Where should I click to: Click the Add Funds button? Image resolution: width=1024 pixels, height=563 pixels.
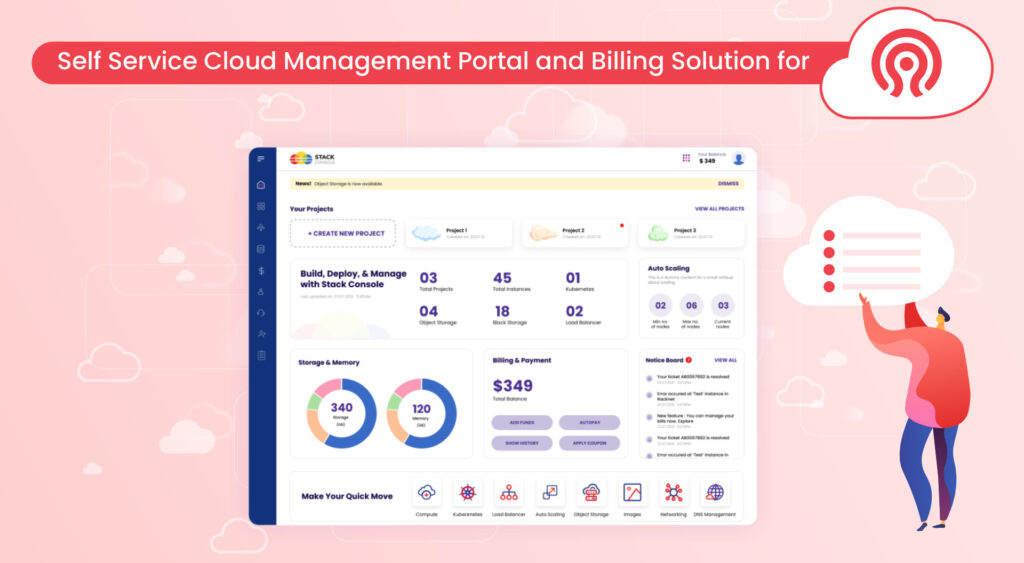(x=522, y=423)
